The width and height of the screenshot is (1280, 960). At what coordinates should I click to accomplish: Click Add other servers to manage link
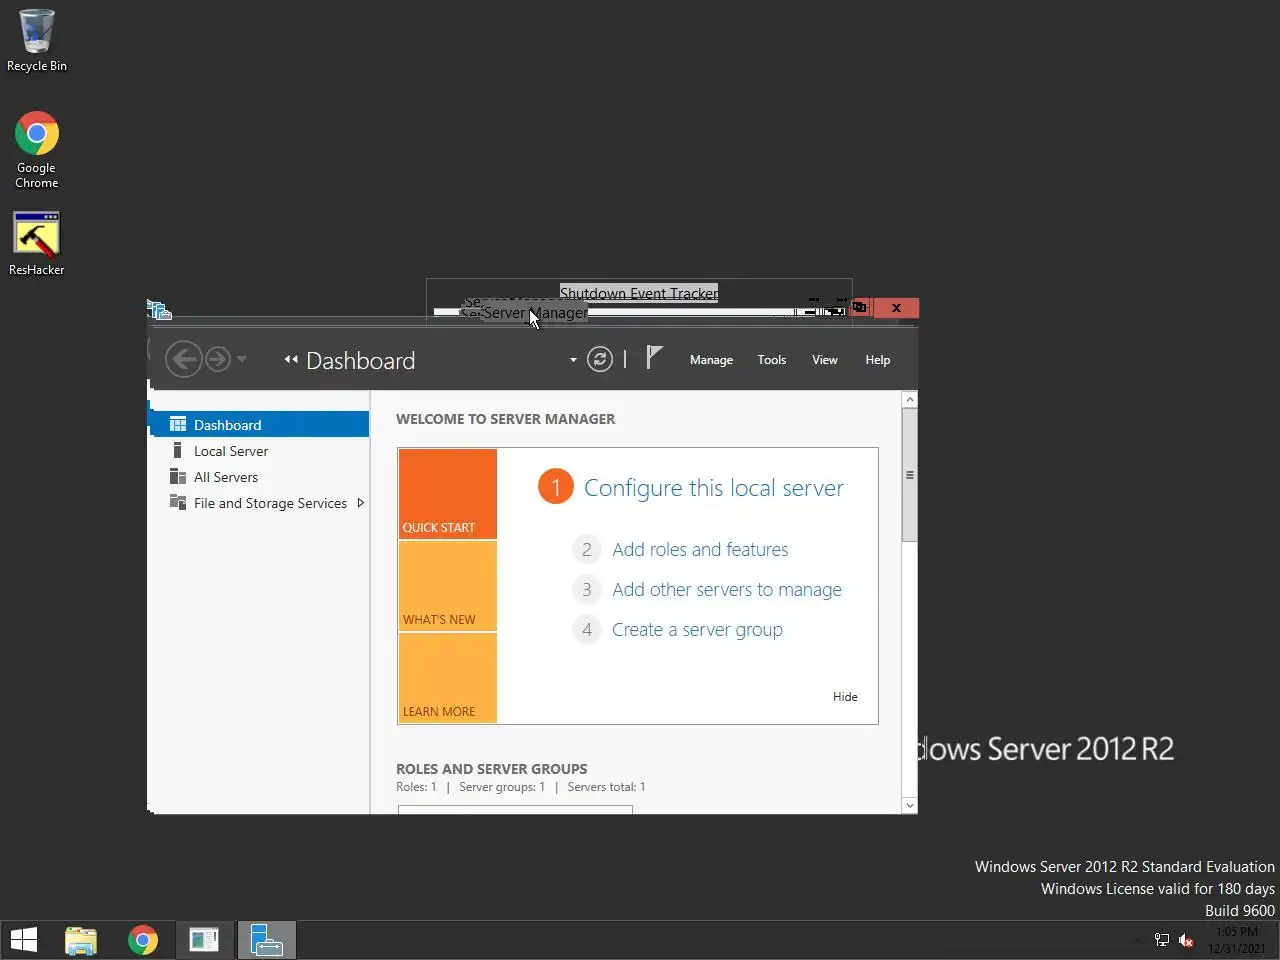(727, 589)
